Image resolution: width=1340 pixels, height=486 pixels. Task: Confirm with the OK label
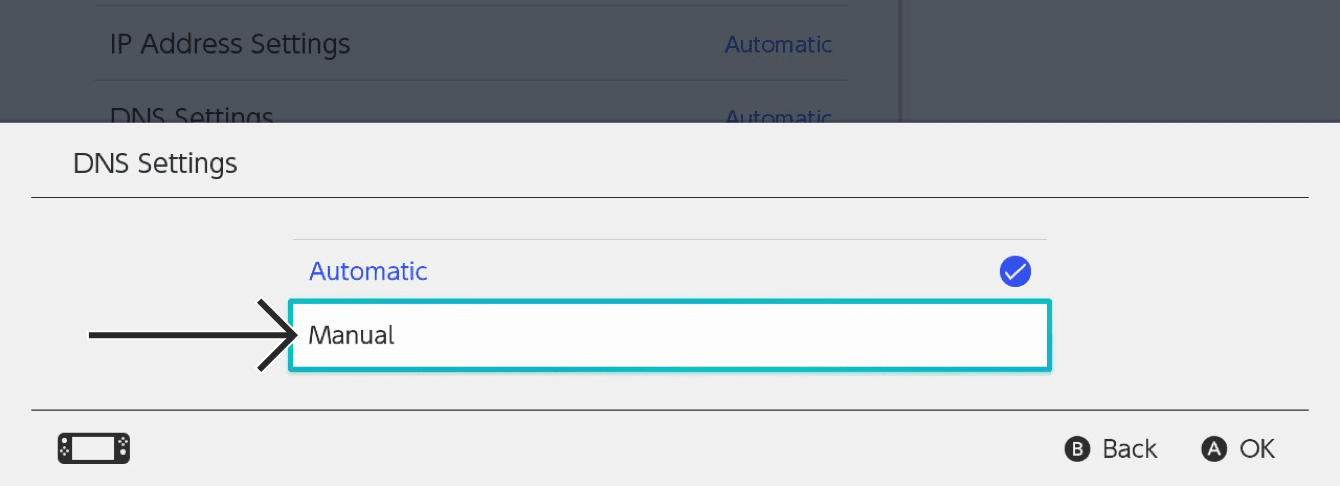[1257, 449]
